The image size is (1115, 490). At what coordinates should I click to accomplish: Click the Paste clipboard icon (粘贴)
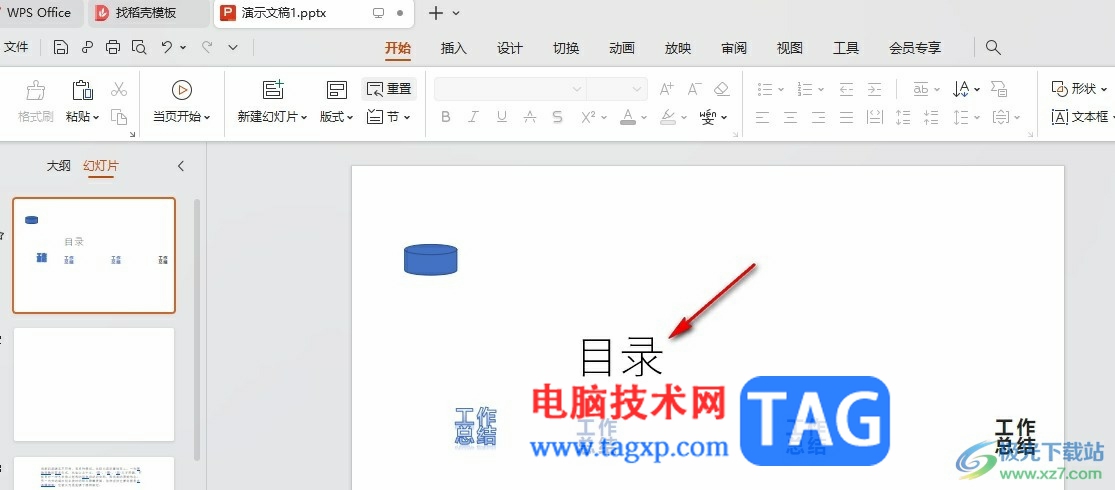82,90
